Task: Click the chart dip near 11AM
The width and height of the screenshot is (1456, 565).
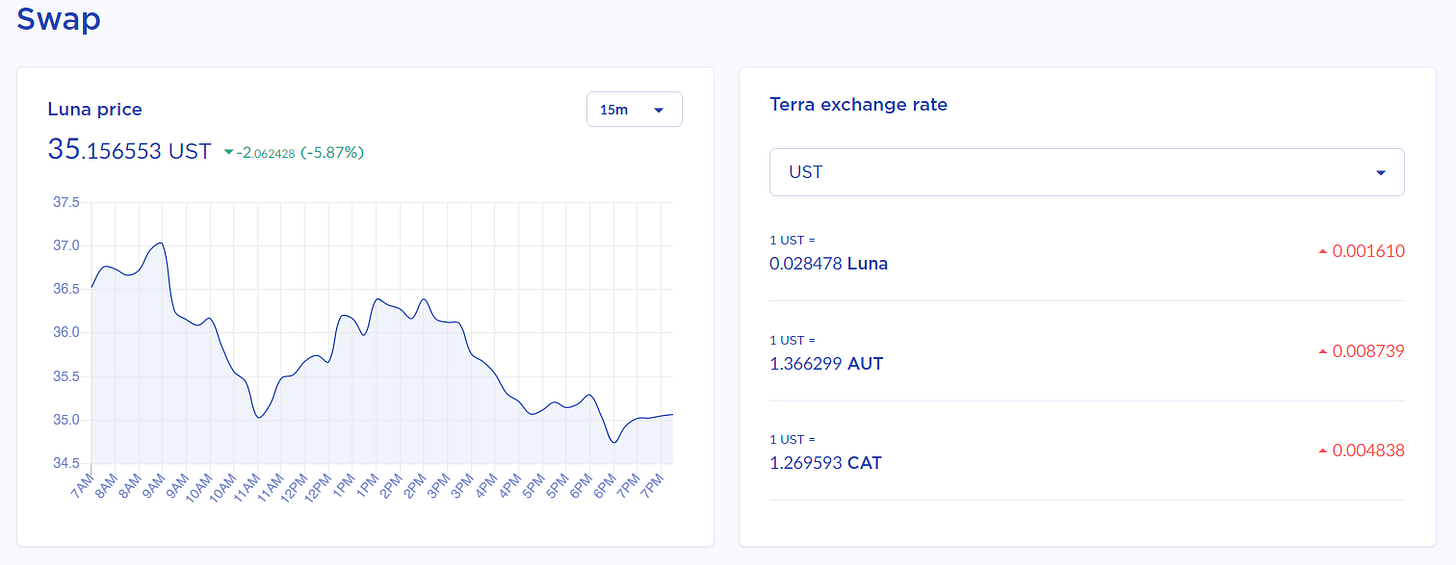Action: point(259,417)
